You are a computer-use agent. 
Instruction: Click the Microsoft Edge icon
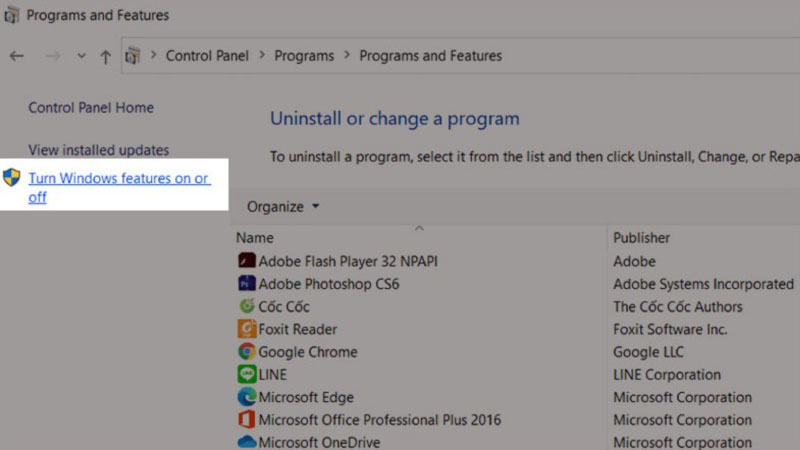(x=246, y=397)
